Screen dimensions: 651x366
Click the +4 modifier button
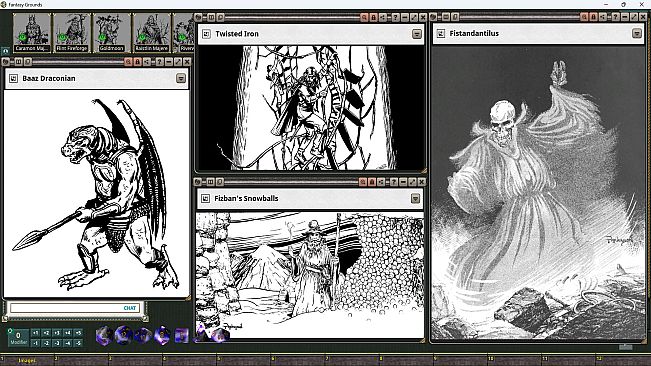tap(68, 333)
